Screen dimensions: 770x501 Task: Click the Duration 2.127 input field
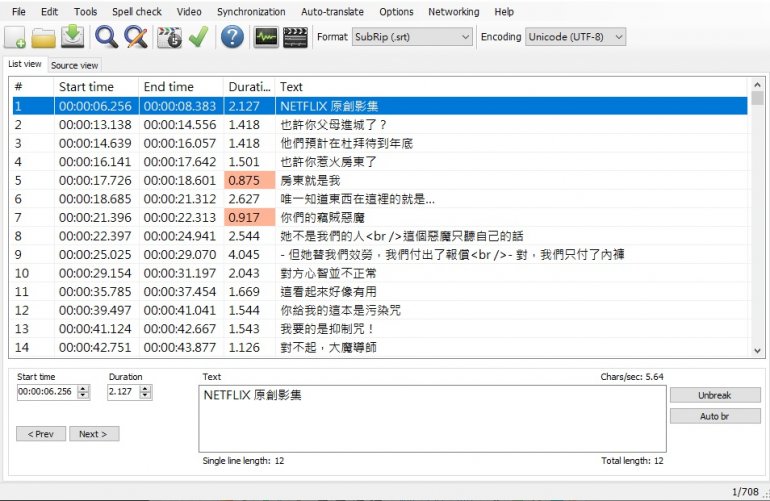coord(123,392)
